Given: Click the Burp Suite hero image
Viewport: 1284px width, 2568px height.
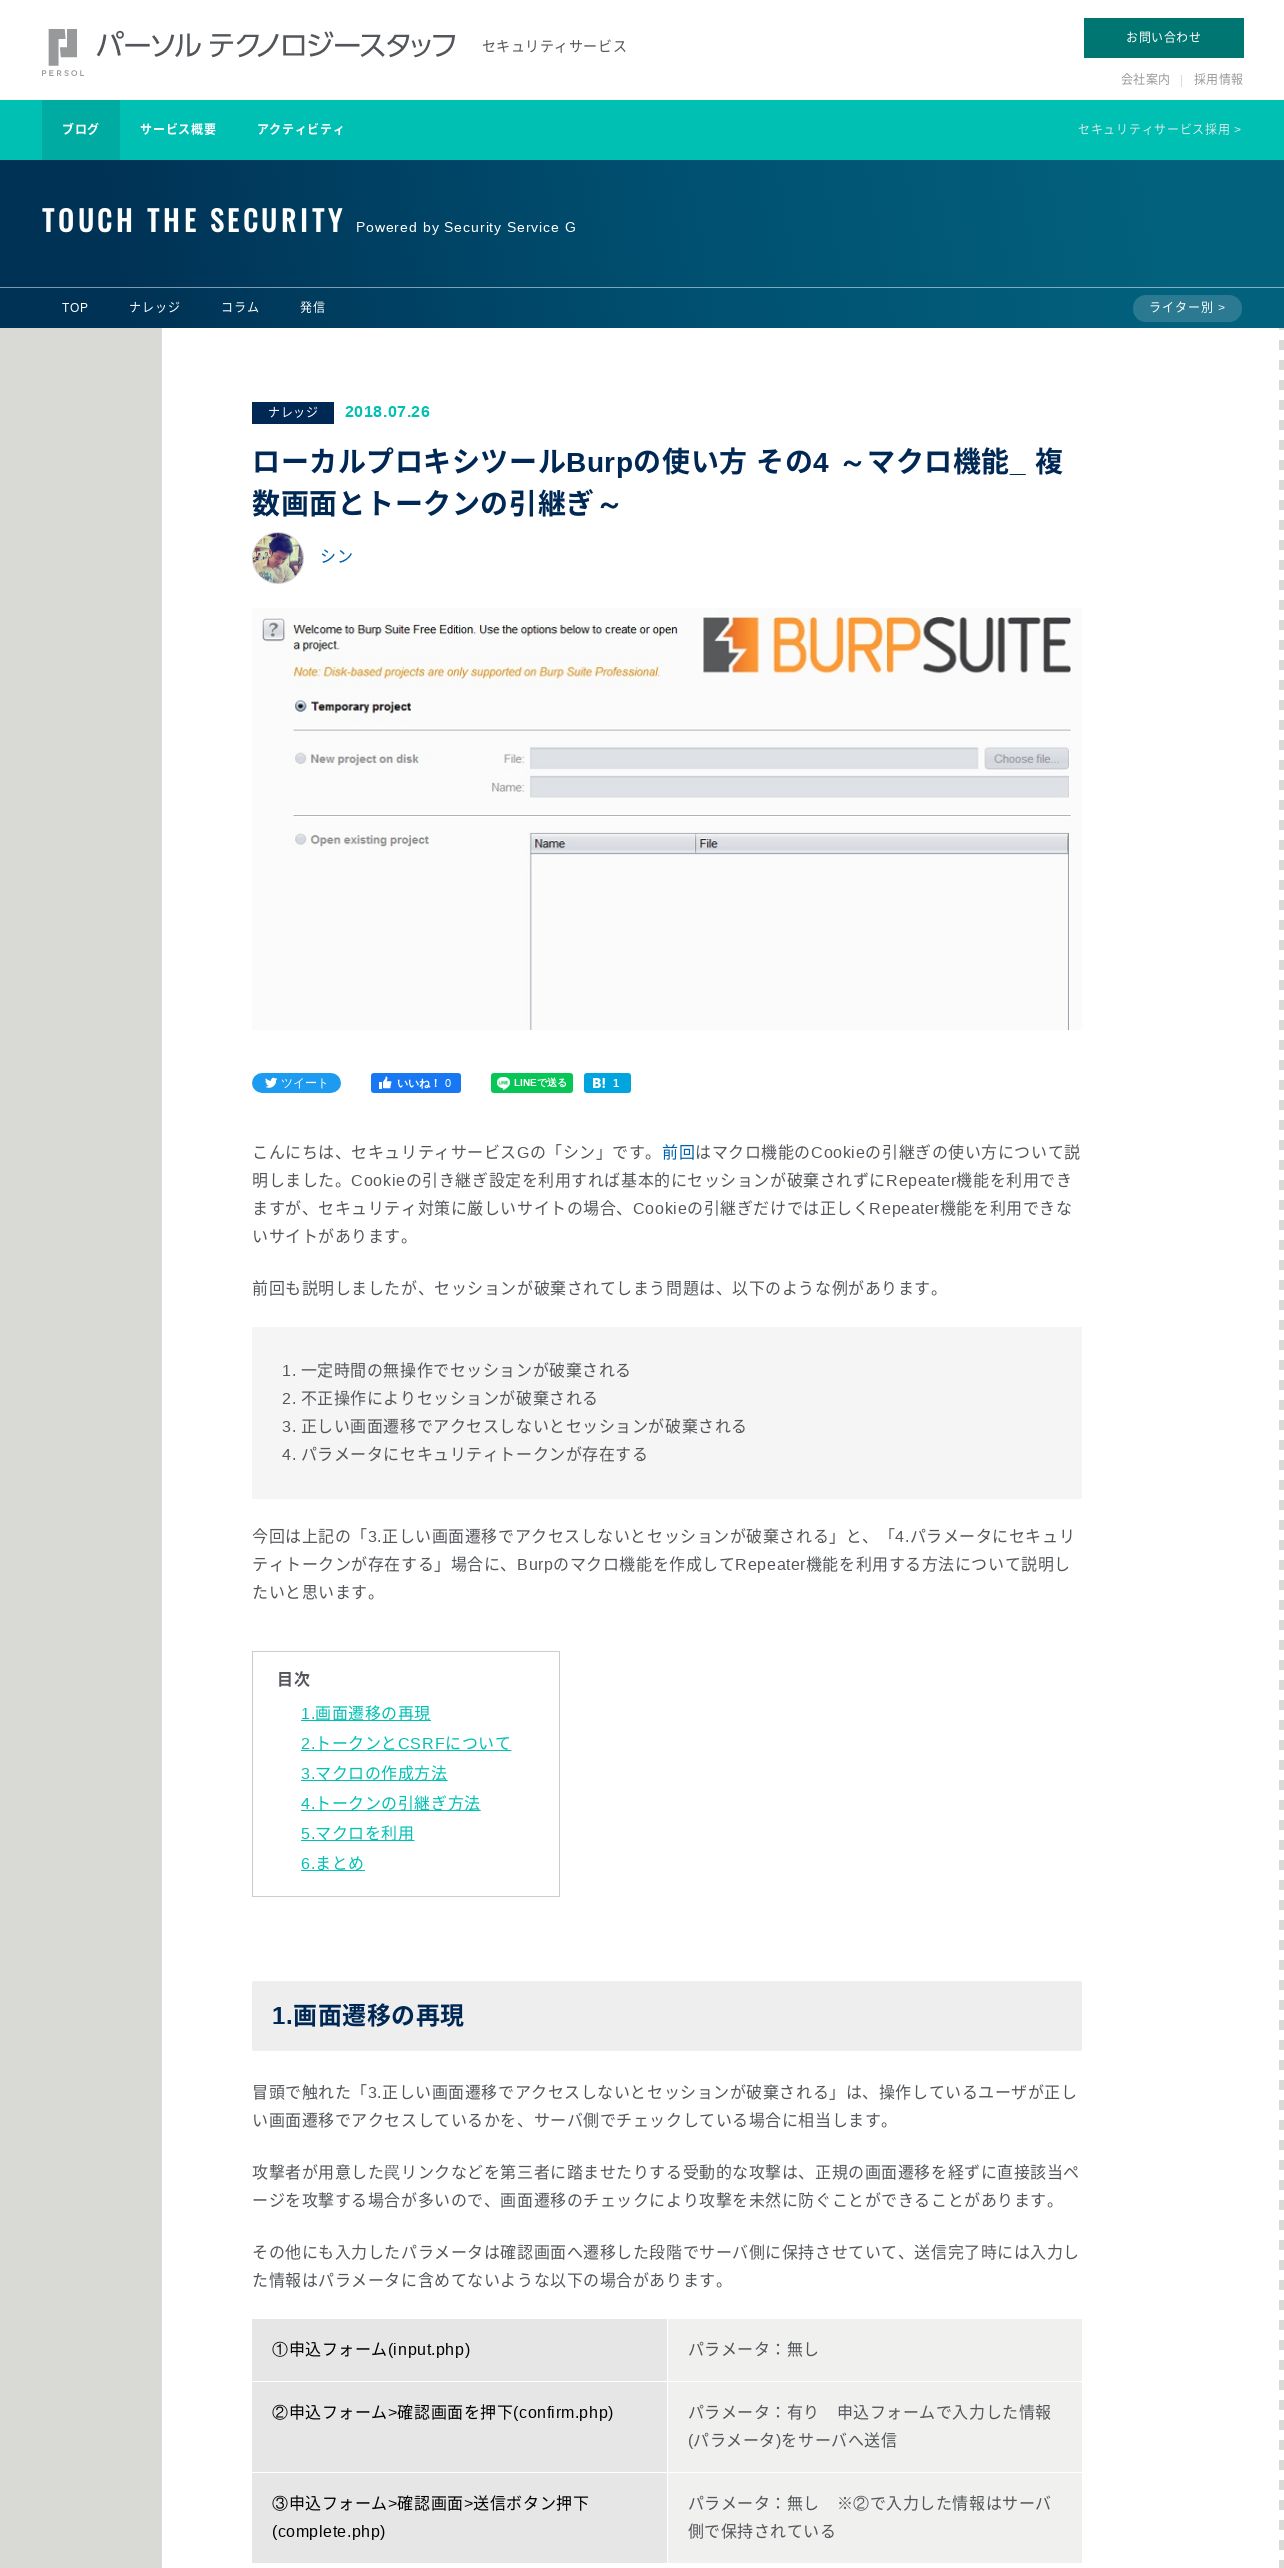Looking at the screenshot, I should click(x=667, y=819).
